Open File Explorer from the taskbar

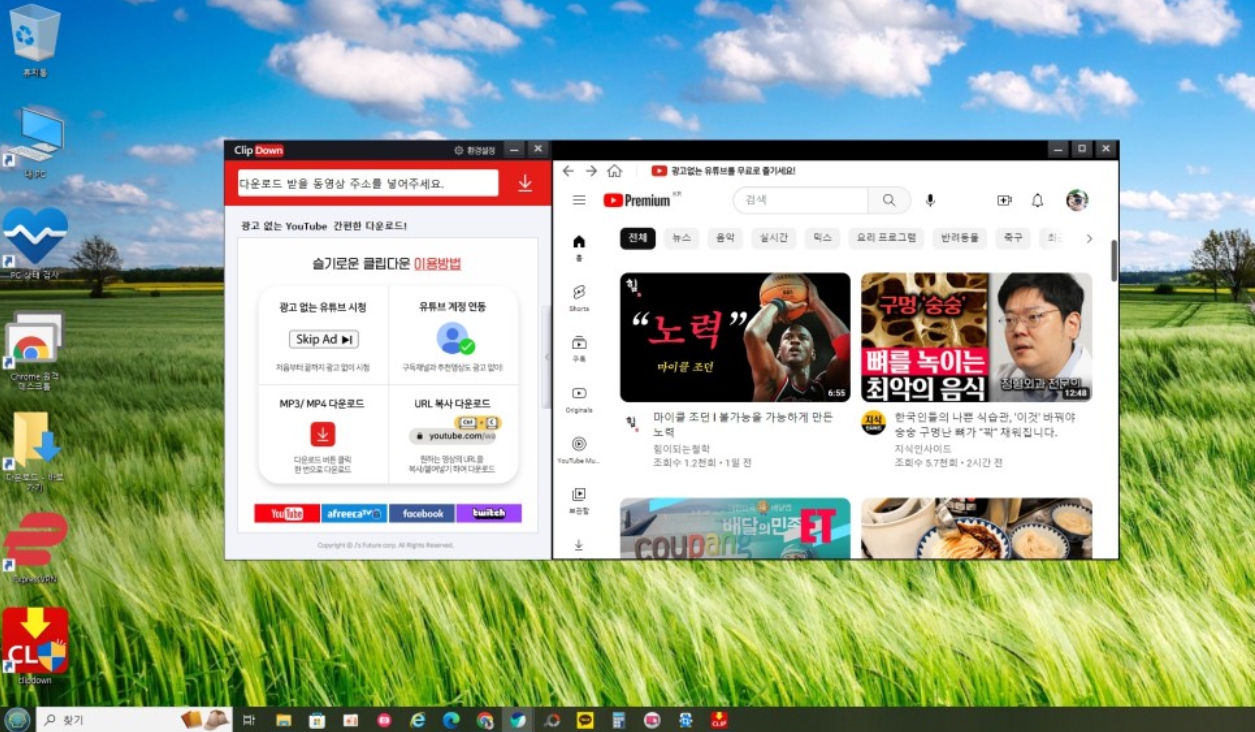[x=284, y=720]
